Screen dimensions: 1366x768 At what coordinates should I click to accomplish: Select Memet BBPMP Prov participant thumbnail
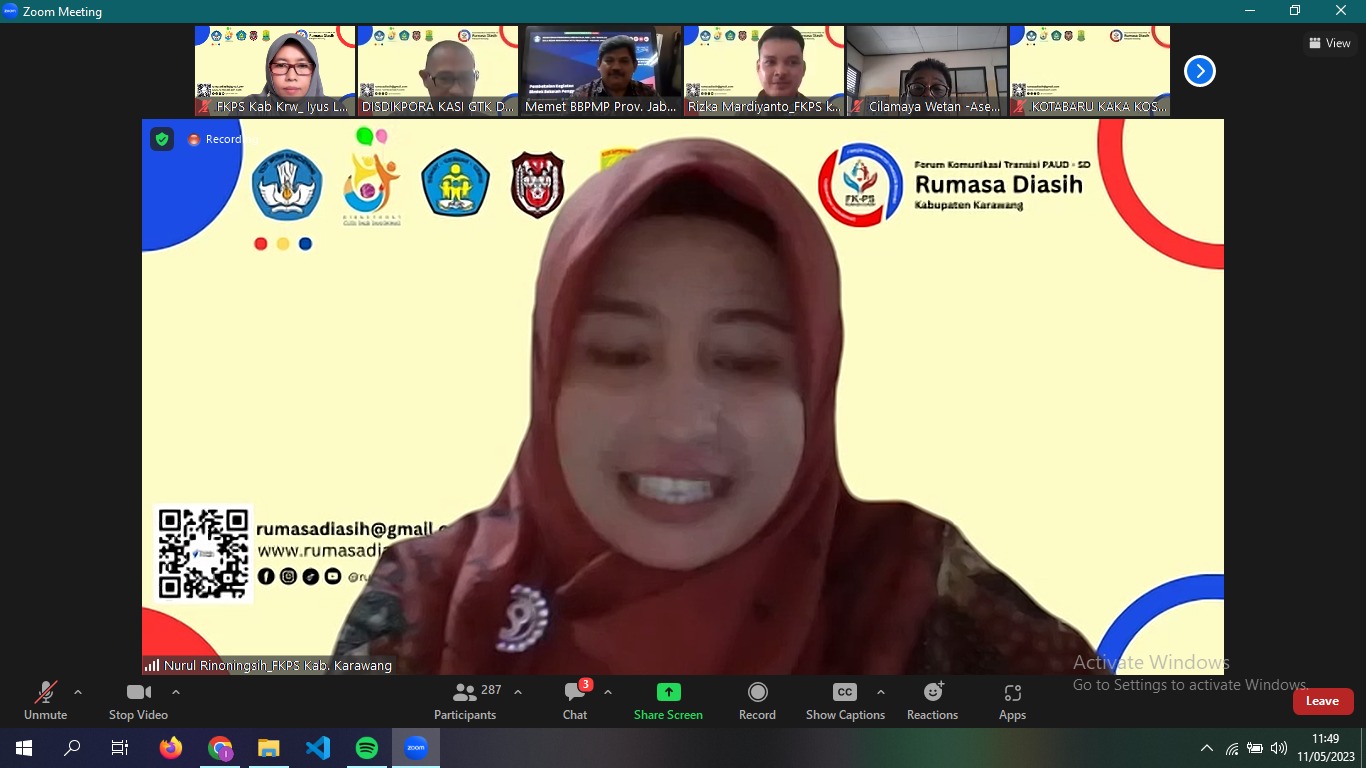coord(601,71)
